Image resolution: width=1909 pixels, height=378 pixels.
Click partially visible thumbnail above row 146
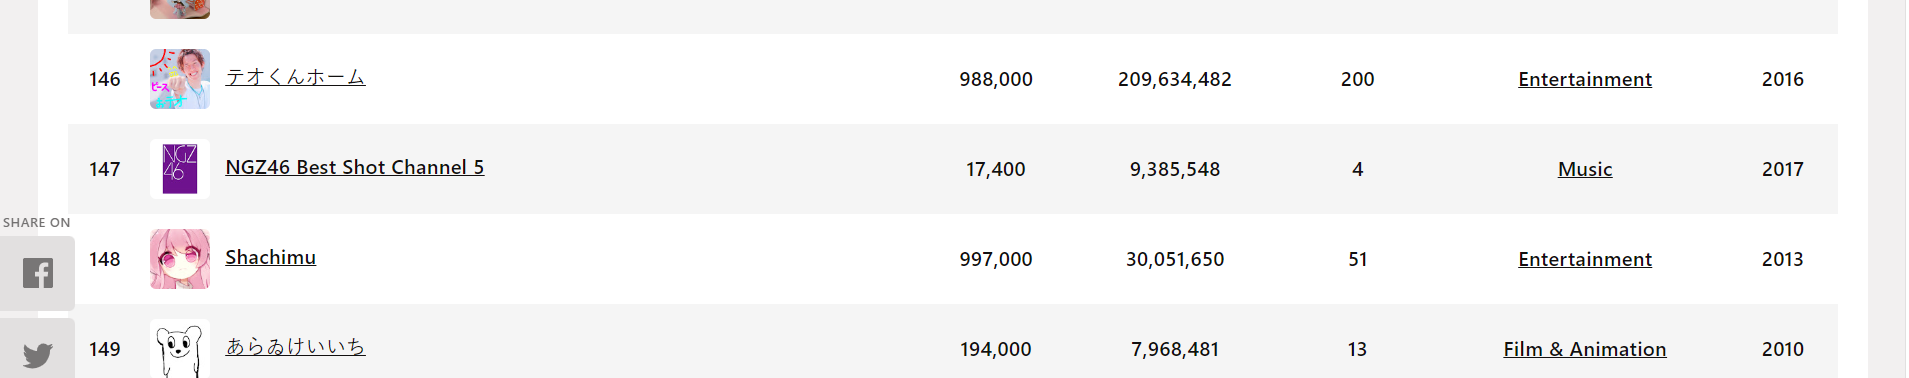coord(180,9)
